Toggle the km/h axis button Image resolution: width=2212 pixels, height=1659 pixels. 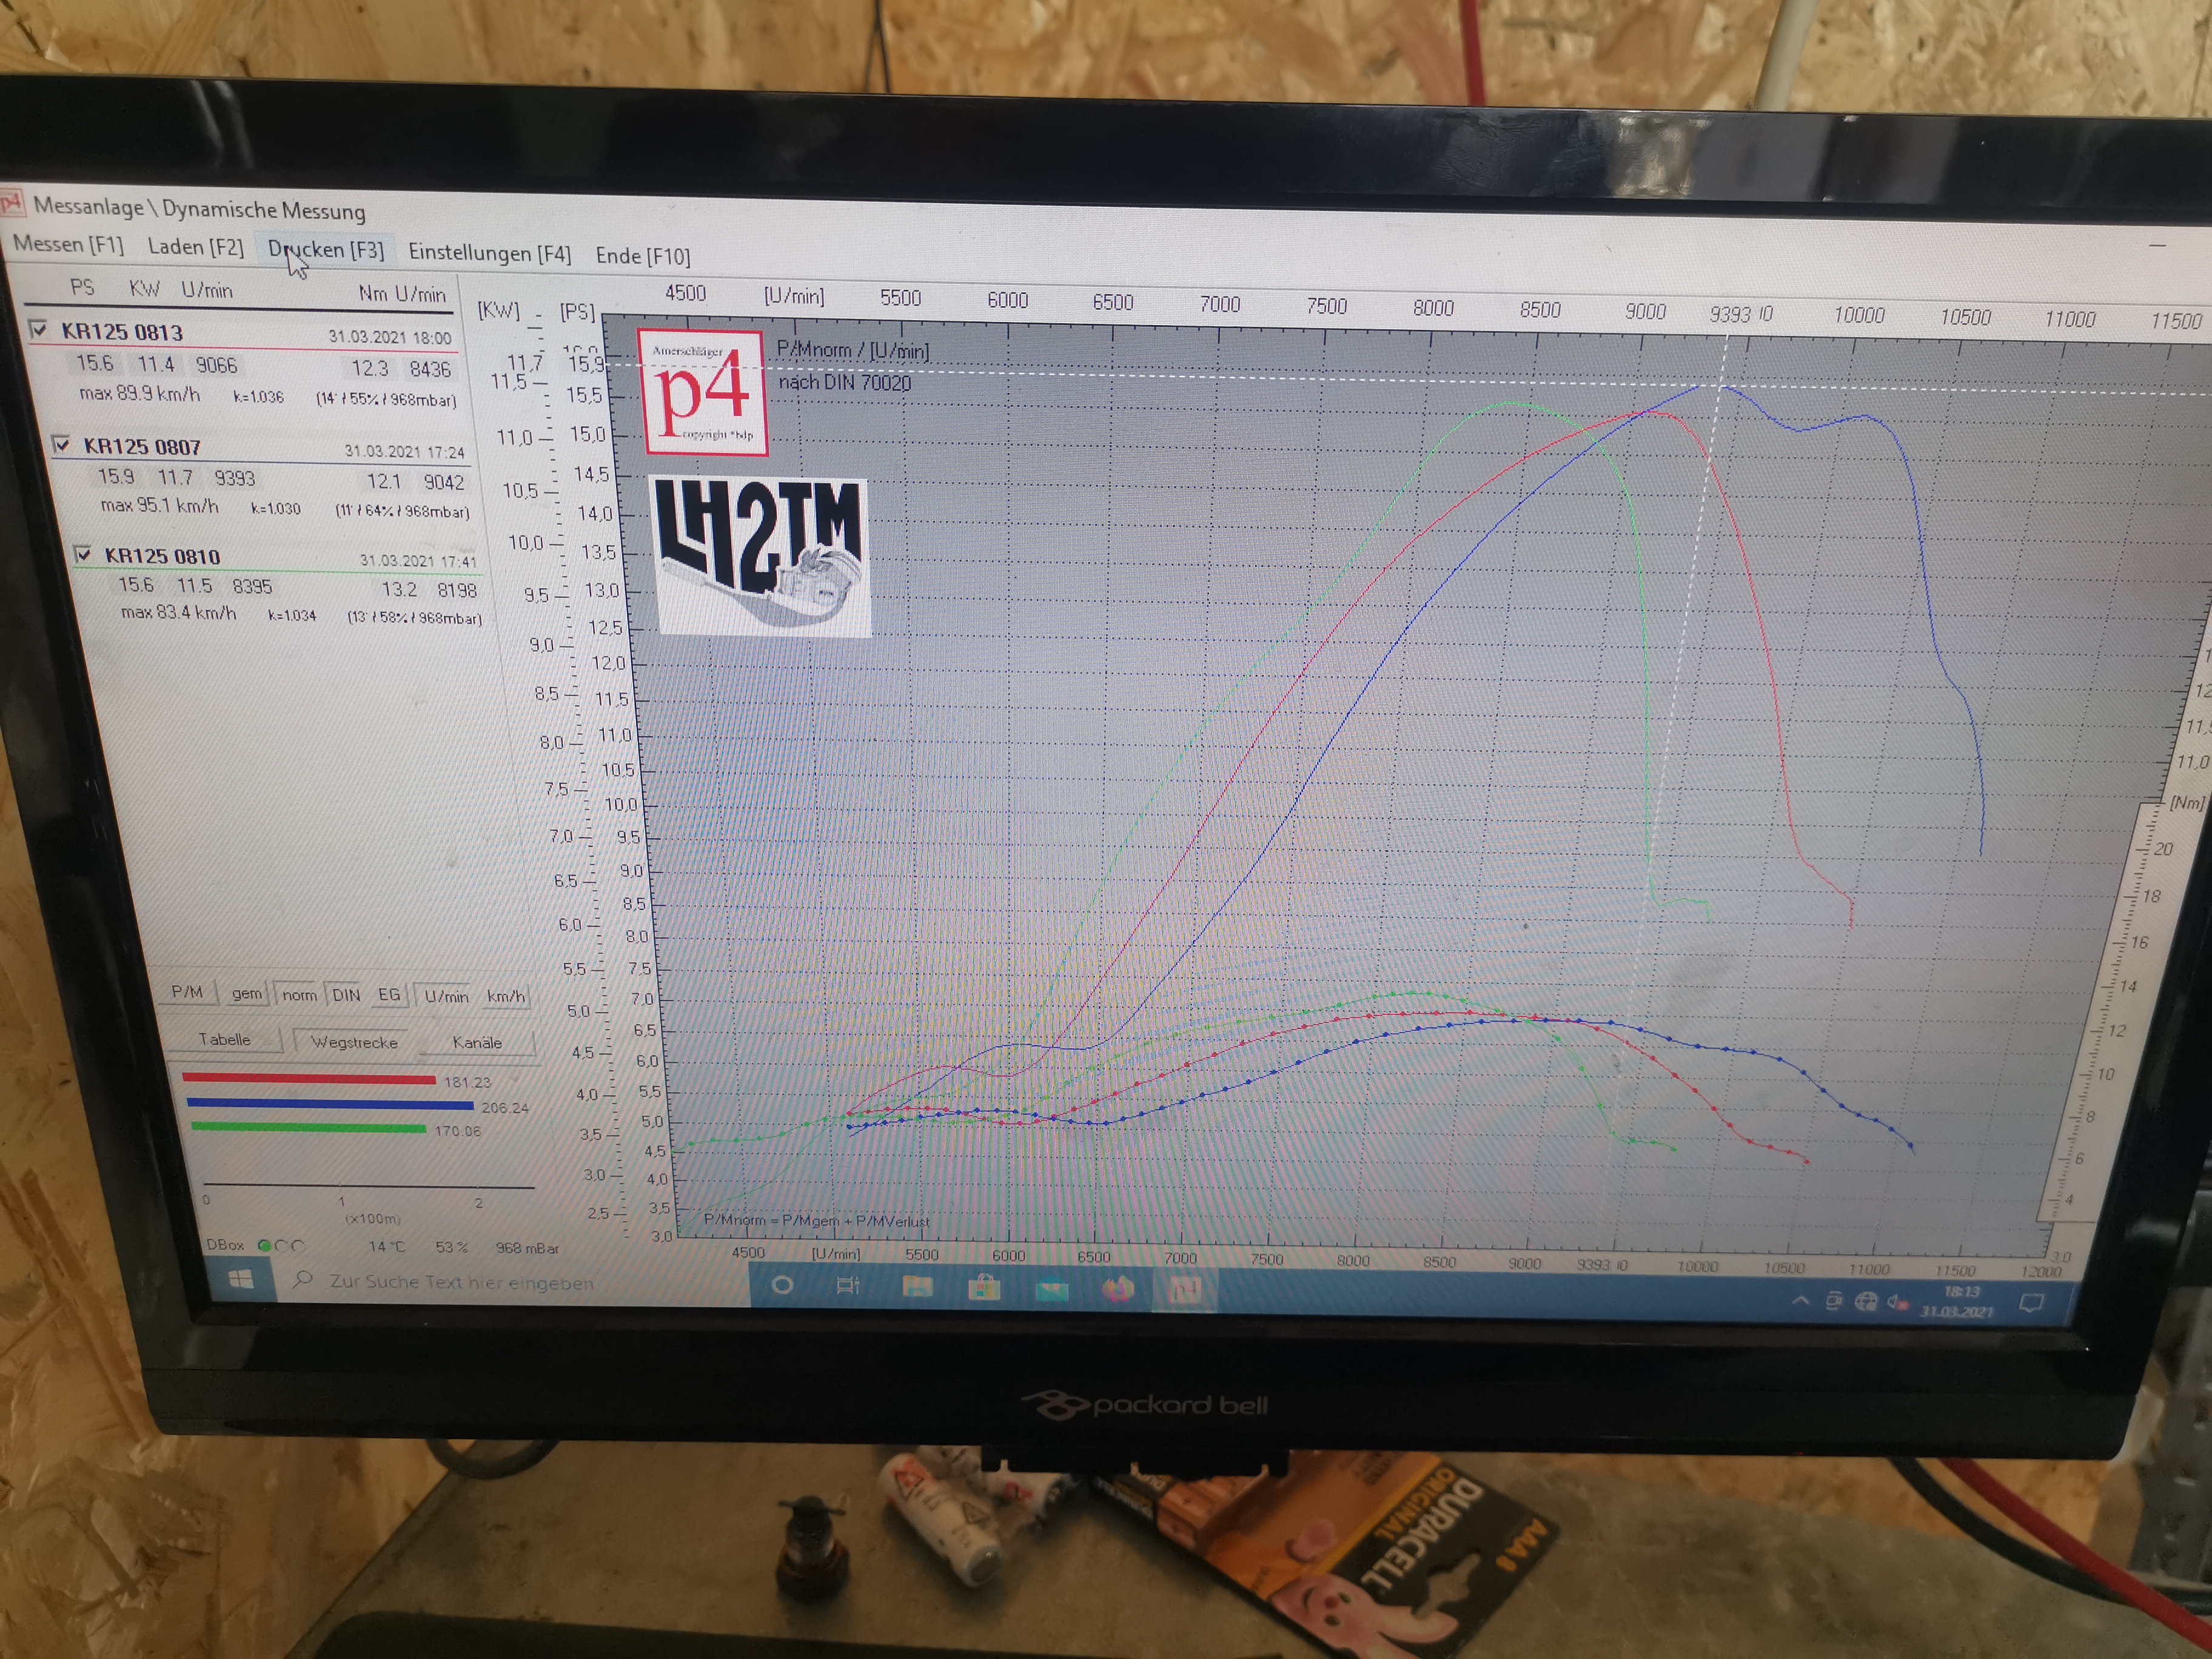click(505, 996)
